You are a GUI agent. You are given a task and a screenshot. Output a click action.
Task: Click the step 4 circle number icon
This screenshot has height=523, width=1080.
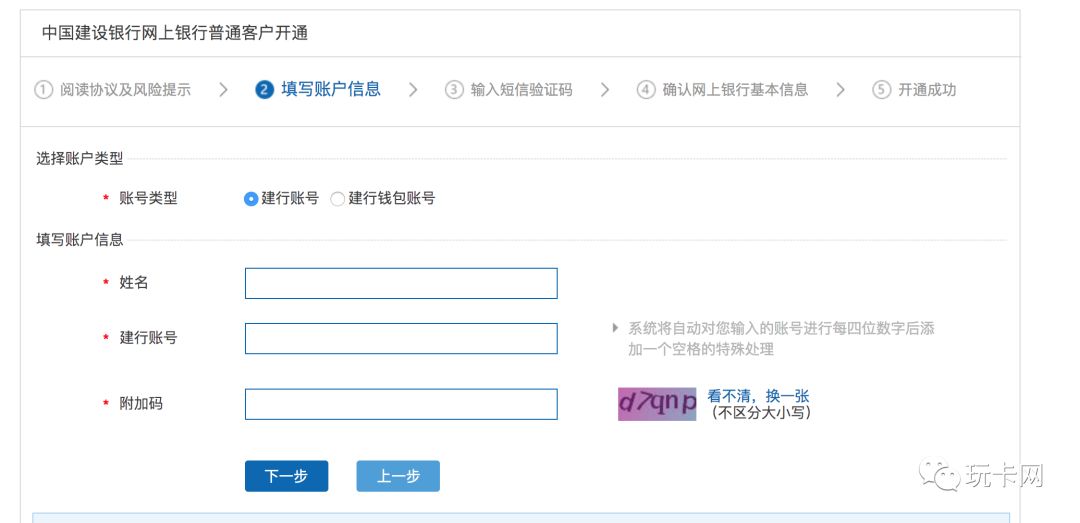pos(645,90)
